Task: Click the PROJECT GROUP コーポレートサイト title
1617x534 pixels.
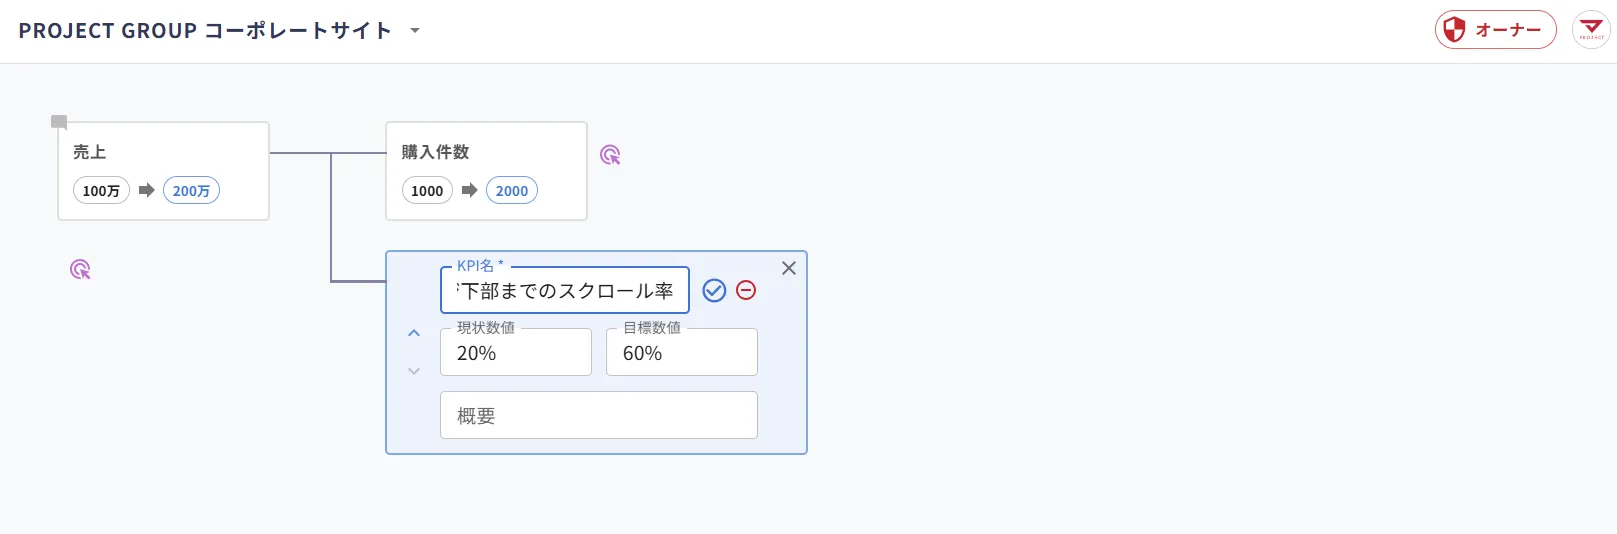Action: [205, 31]
